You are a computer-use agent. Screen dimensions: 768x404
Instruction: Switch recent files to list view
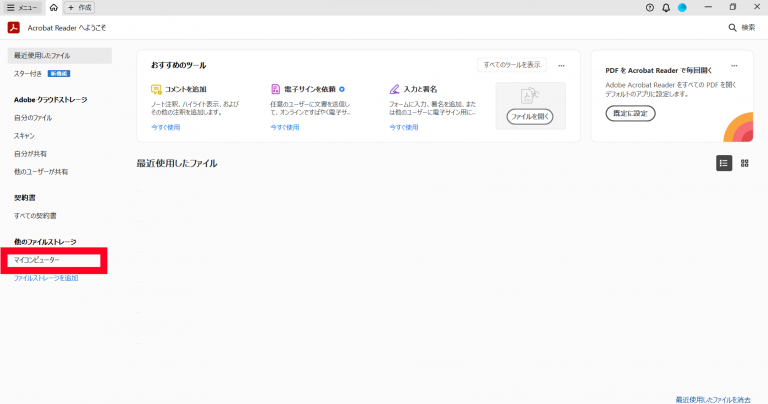coord(724,163)
